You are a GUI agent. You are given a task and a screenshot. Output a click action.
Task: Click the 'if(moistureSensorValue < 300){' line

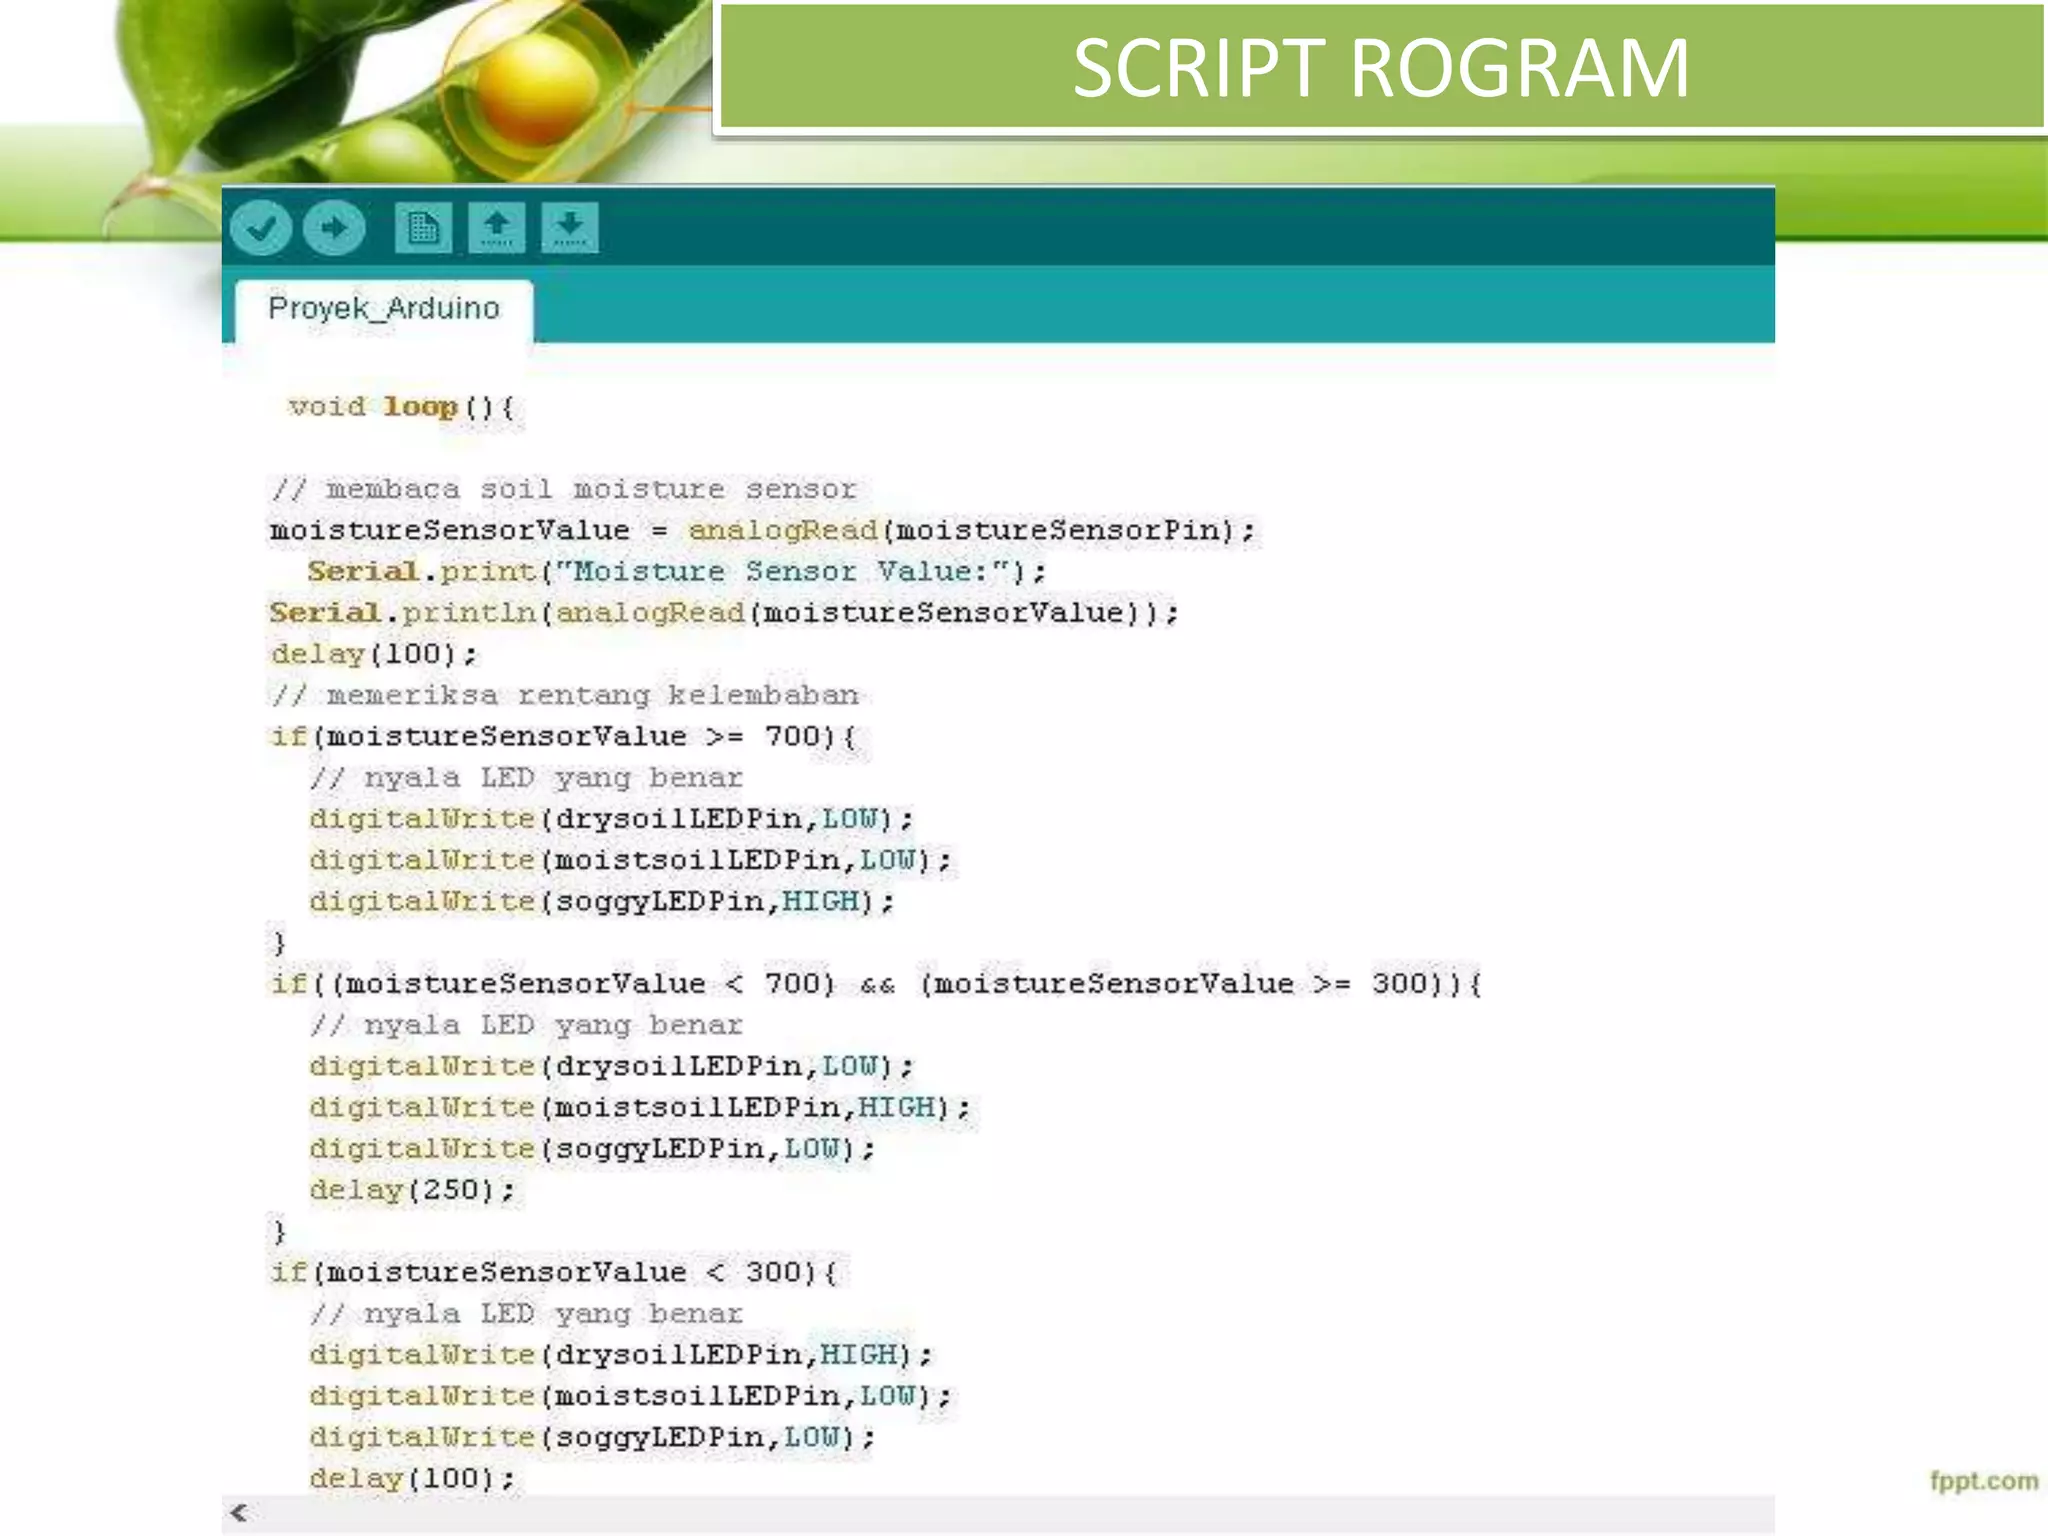[555, 1273]
